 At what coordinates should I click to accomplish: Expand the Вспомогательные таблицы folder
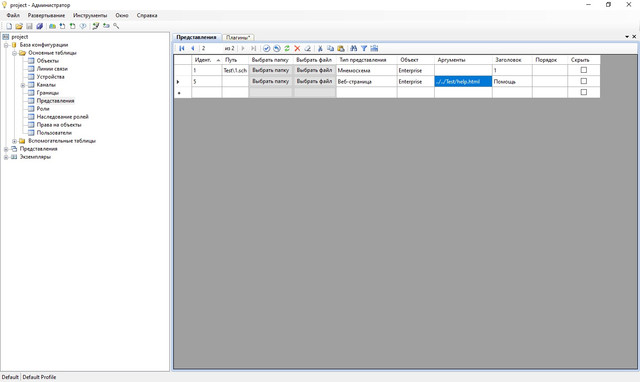14,141
